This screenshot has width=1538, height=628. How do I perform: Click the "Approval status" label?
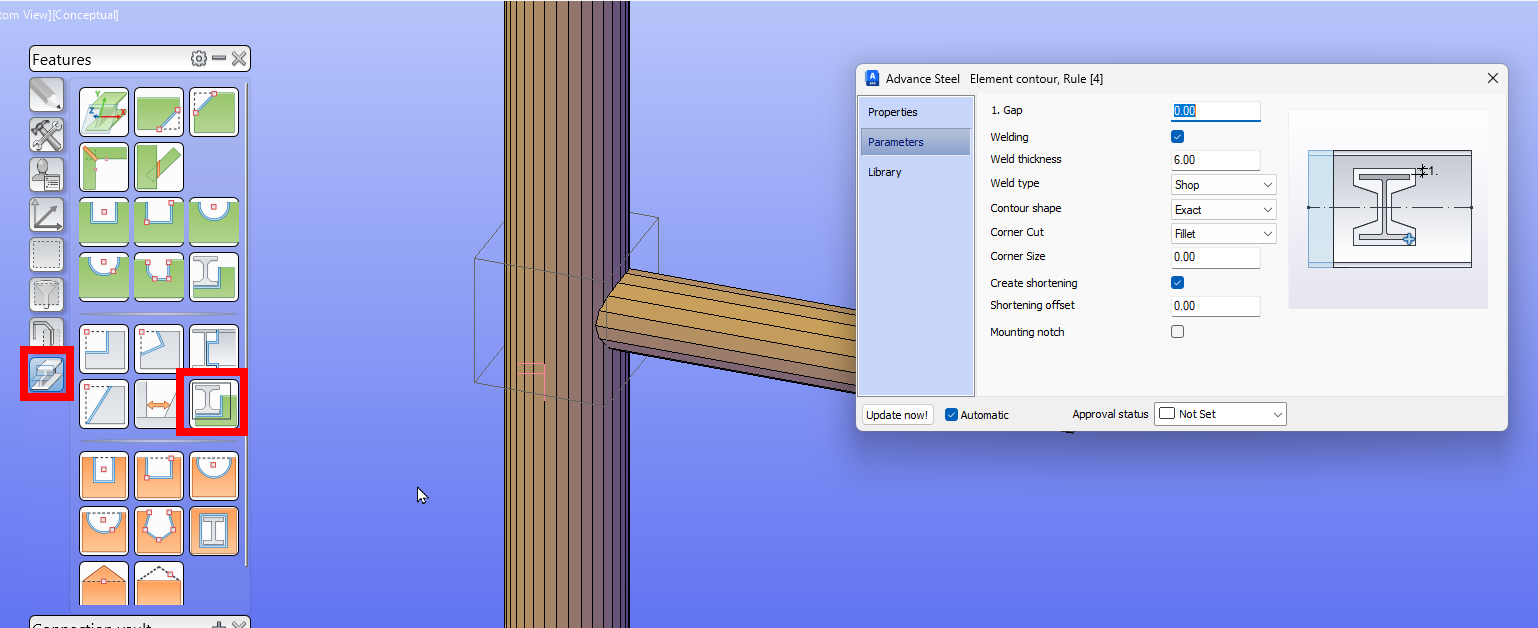1110,414
